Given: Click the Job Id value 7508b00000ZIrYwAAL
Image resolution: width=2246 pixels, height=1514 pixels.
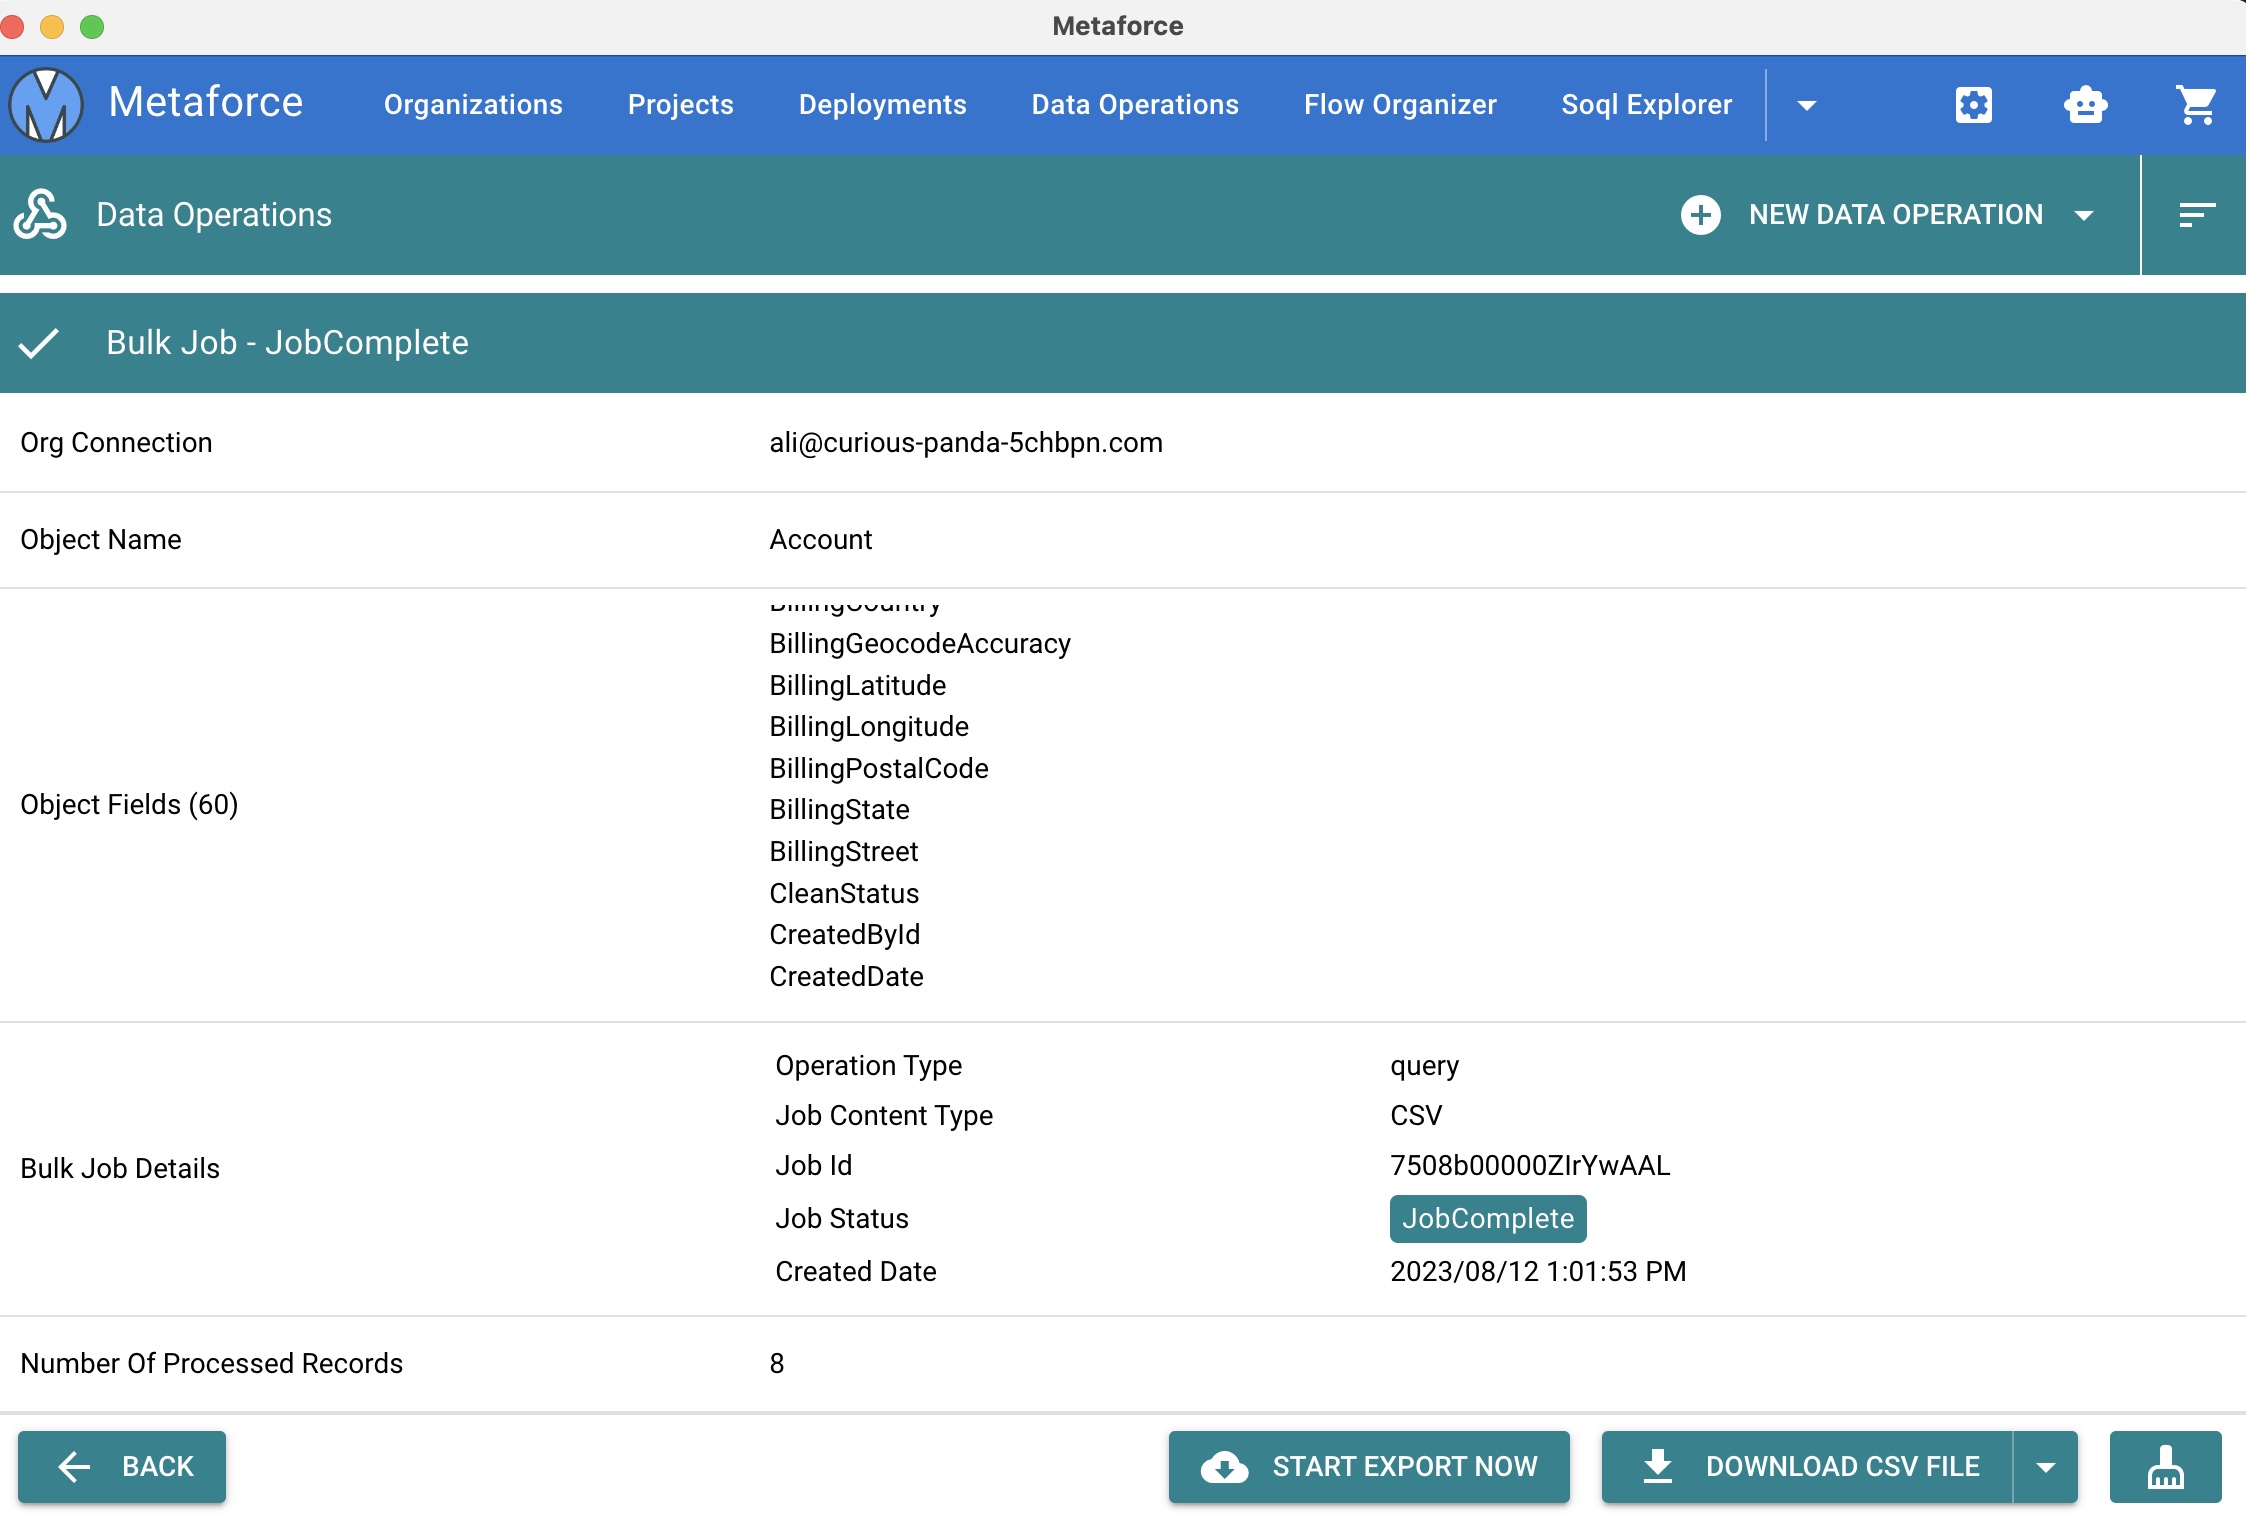Looking at the screenshot, I should point(1530,1166).
